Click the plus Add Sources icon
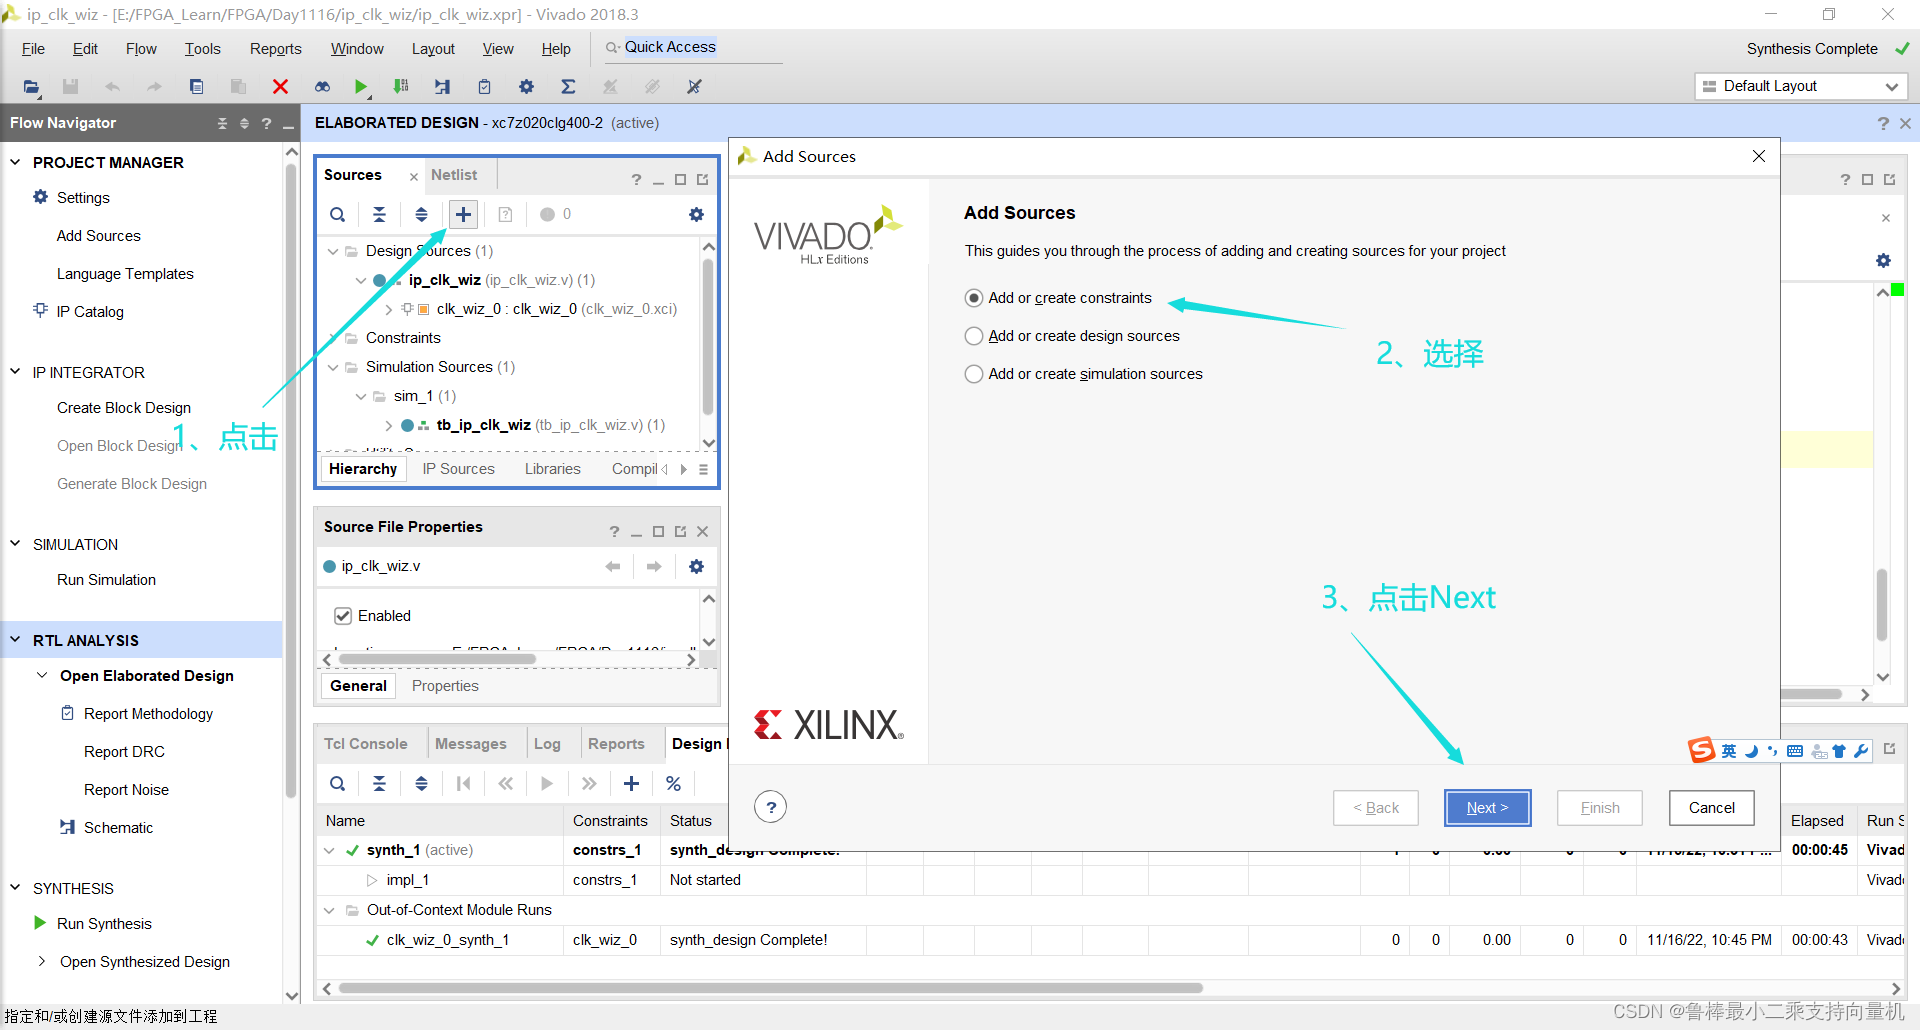Image resolution: width=1920 pixels, height=1030 pixels. pyautogui.click(x=463, y=214)
